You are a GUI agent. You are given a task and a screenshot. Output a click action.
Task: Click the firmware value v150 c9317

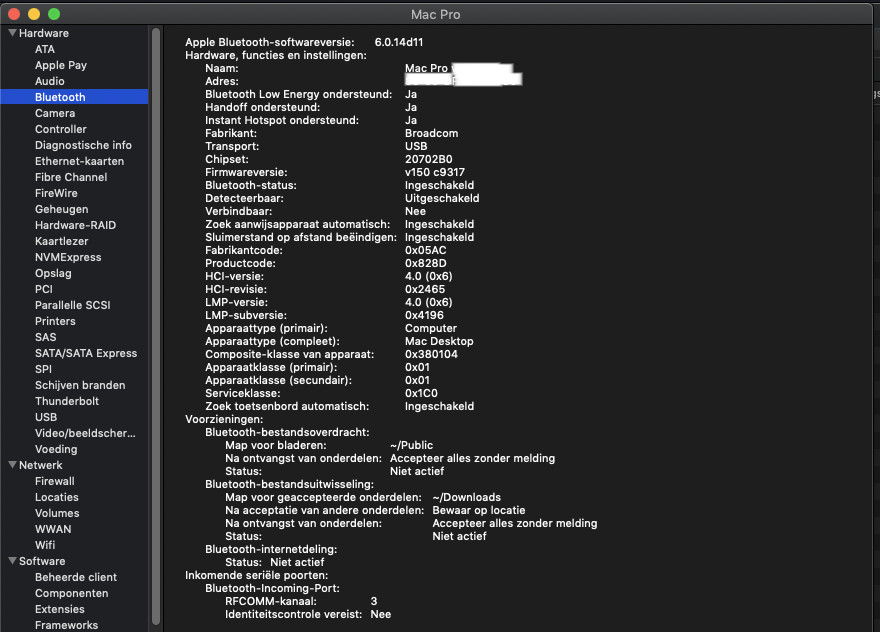[x=435, y=172]
